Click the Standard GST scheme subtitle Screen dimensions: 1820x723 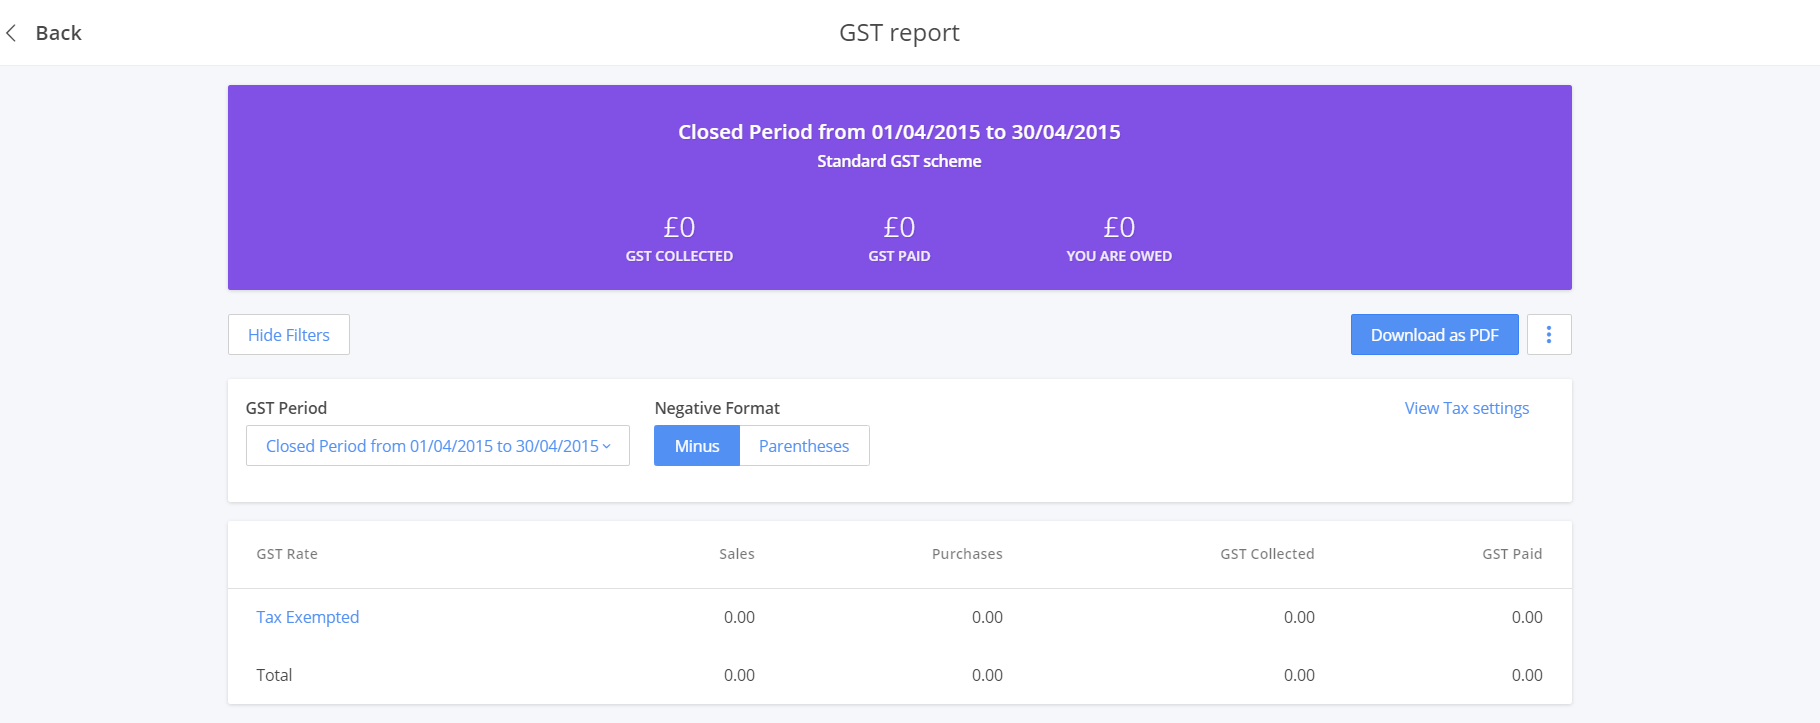pyautogui.click(x=899, y=161)
